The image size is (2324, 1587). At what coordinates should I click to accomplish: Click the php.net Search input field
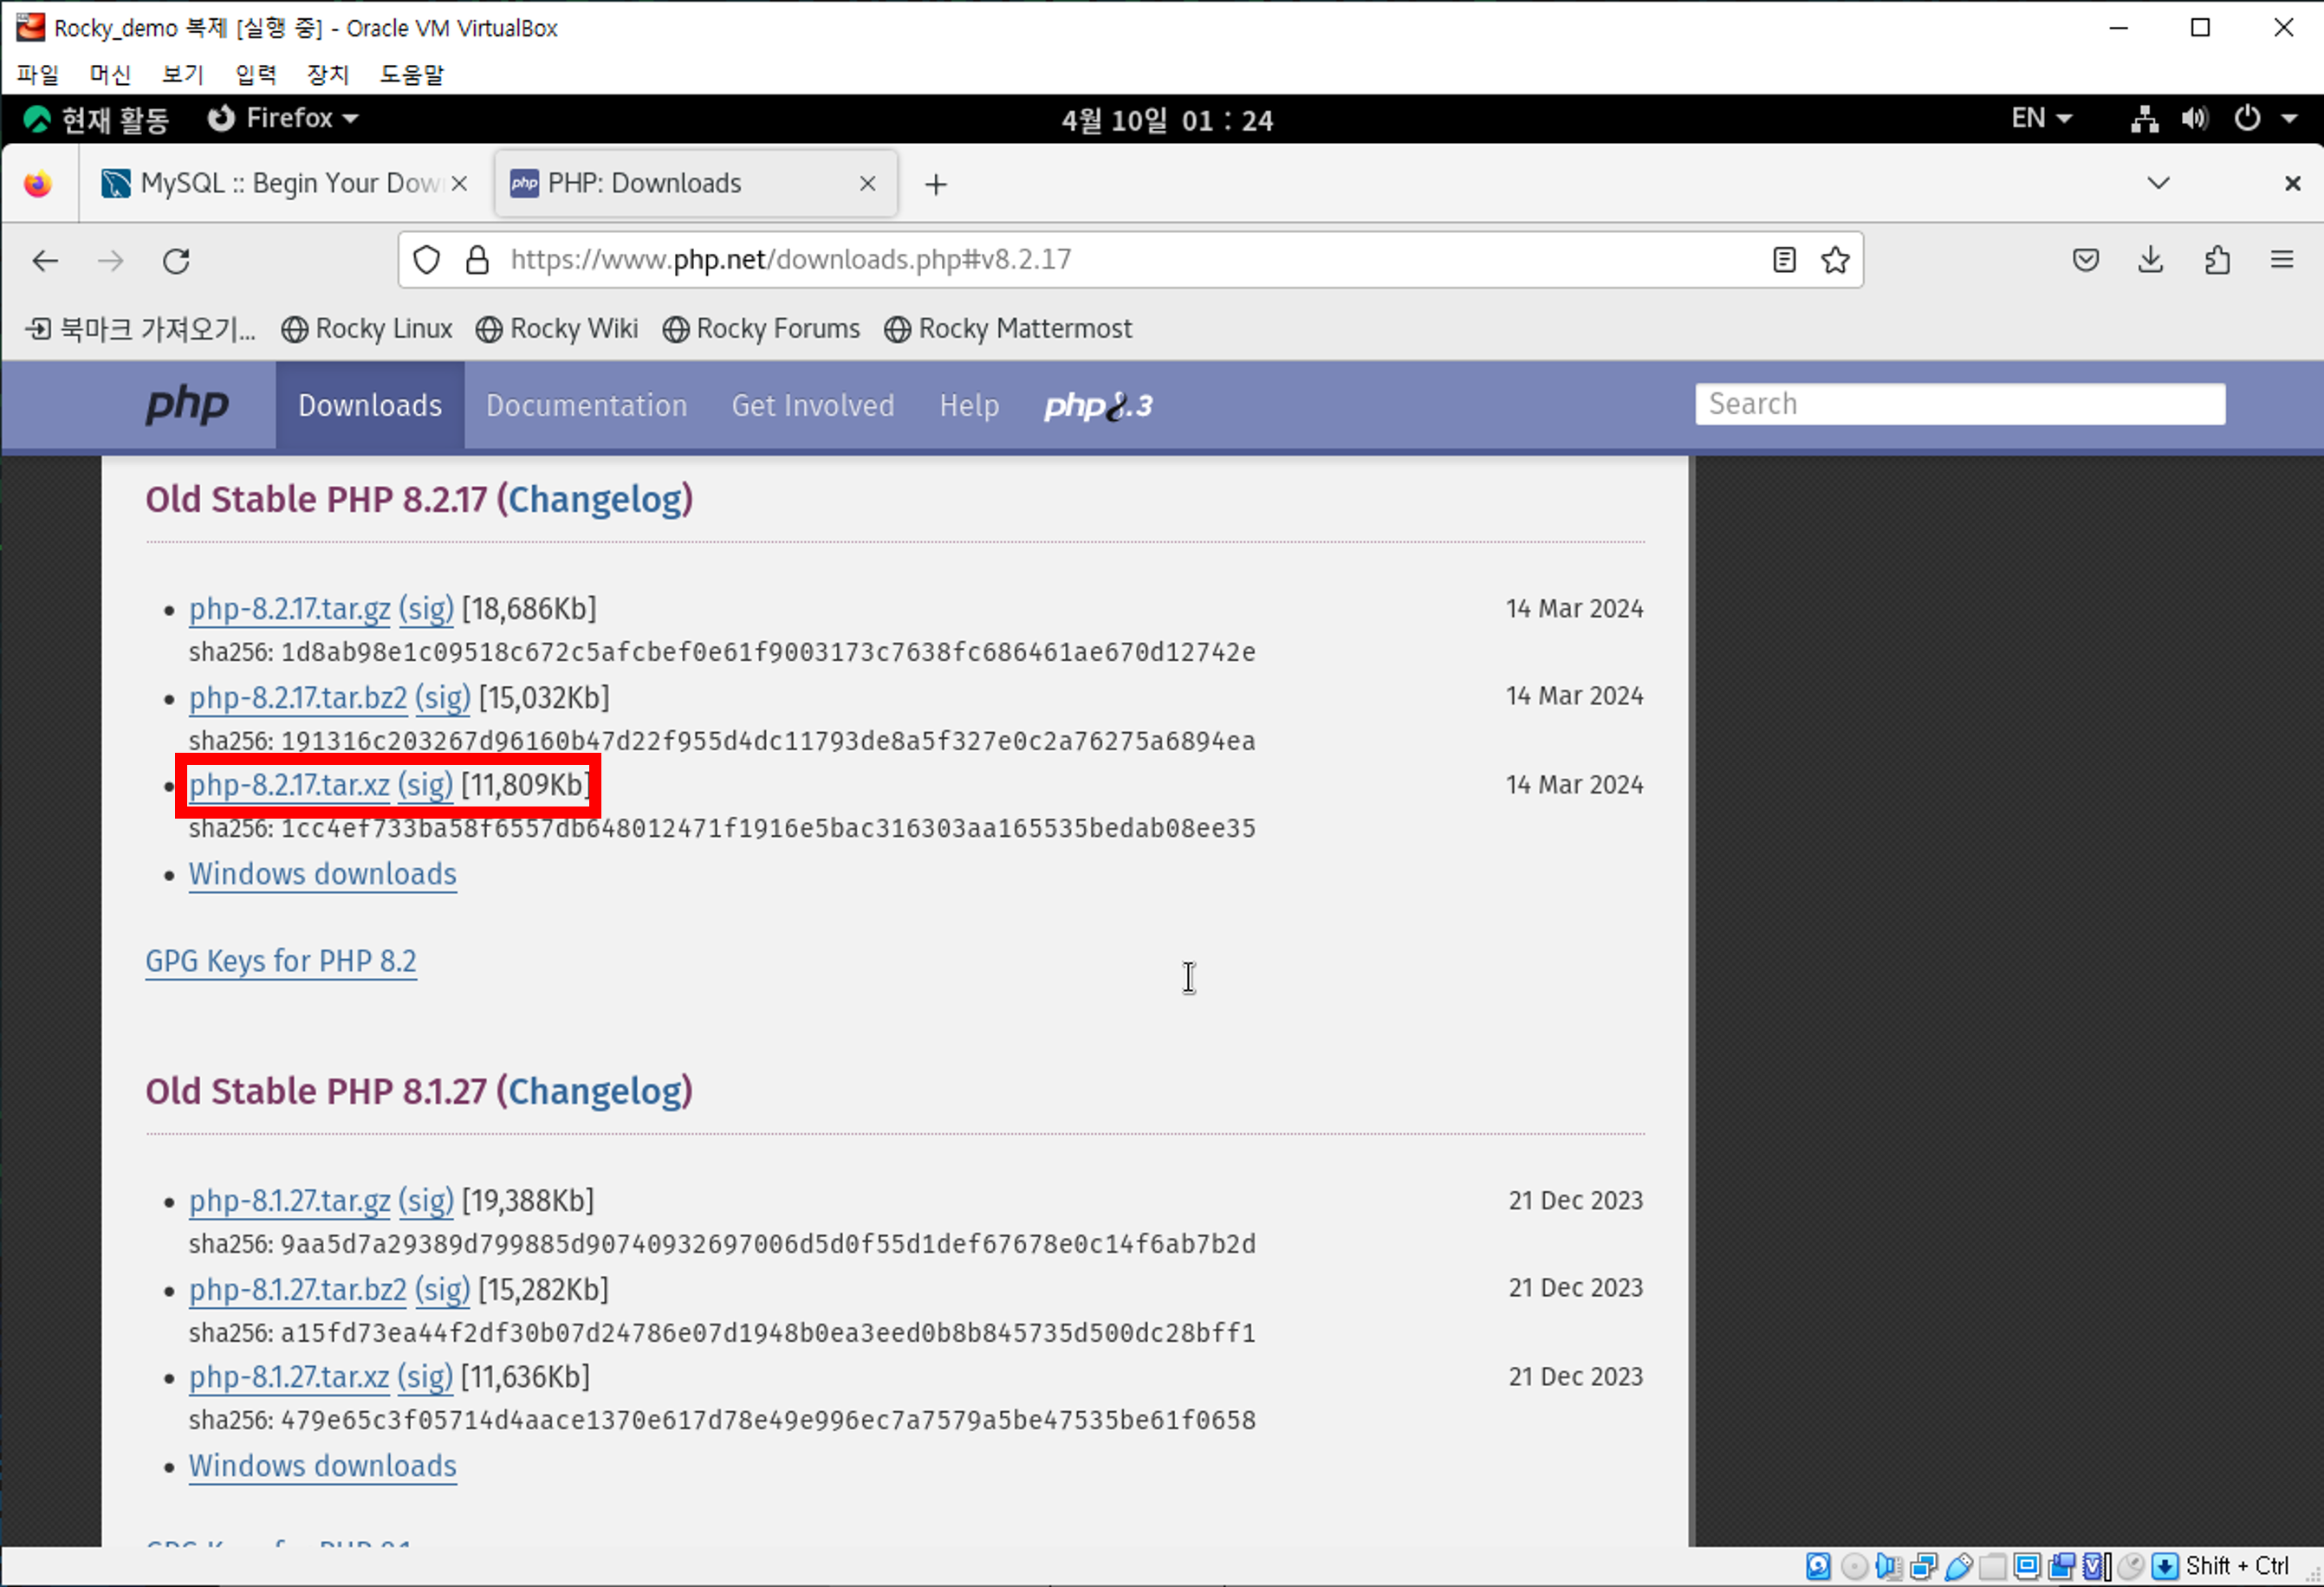1959,404
